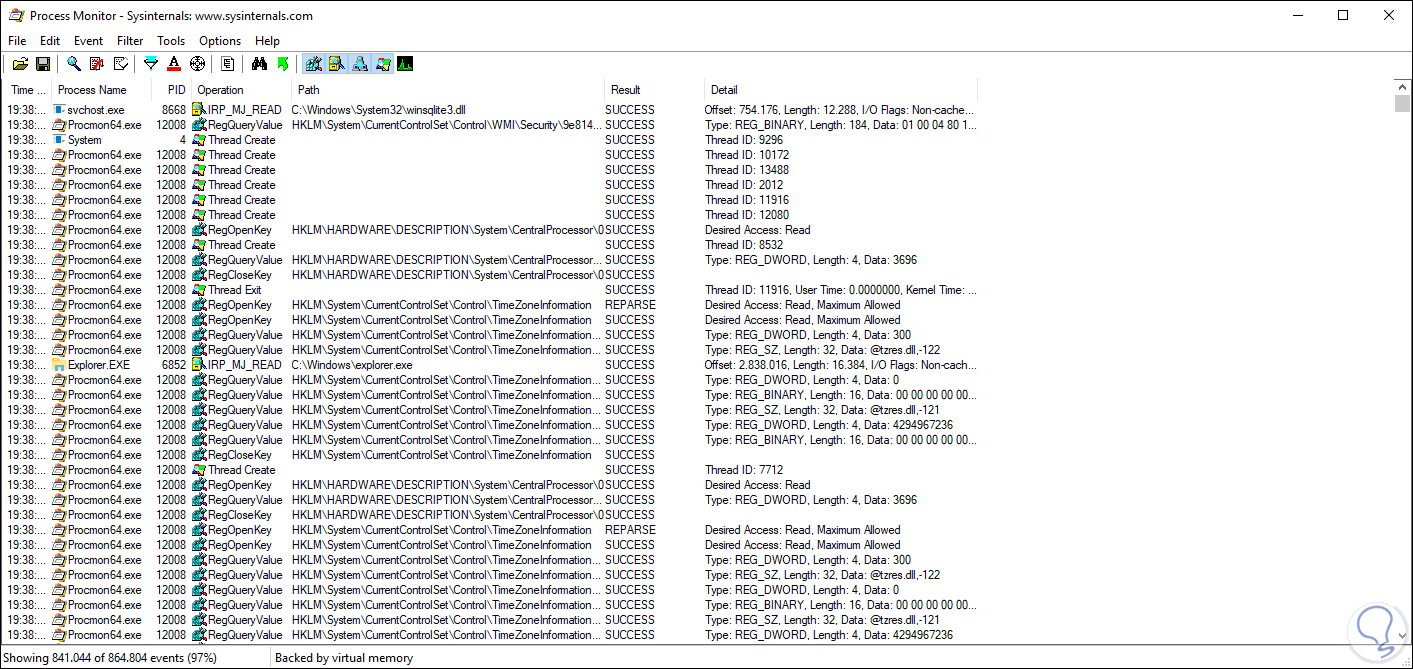The width and height of the screenshot is (1413, 669).
Task: Clear the display with the Clear icon
Action: [x=121, y=64]
